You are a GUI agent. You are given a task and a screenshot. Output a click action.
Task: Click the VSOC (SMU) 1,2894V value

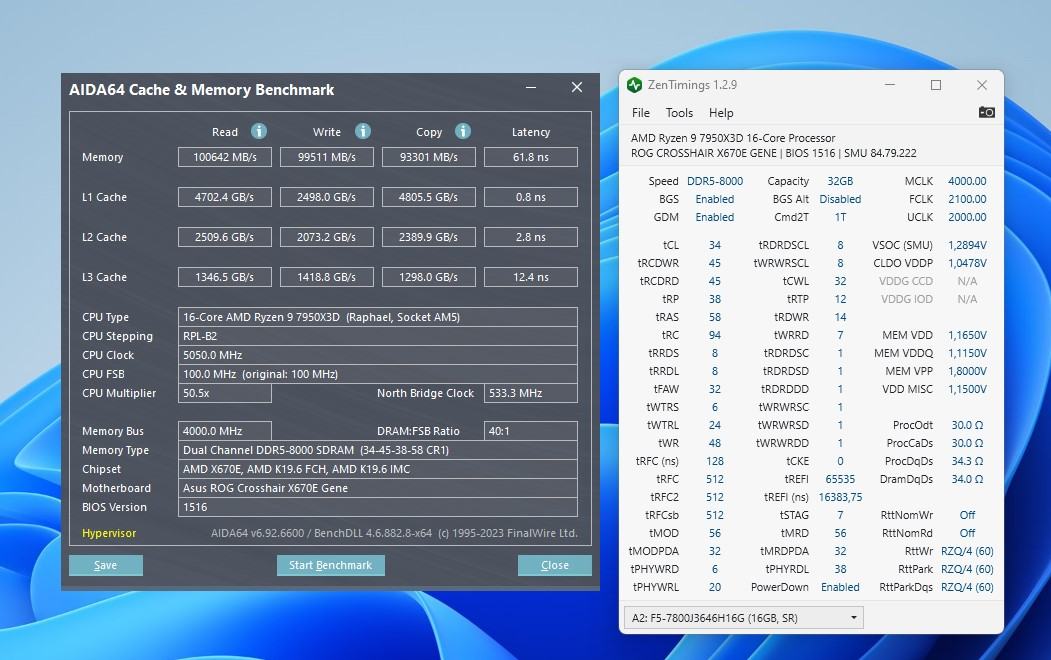pyautogui.click(x=967, y=245)
